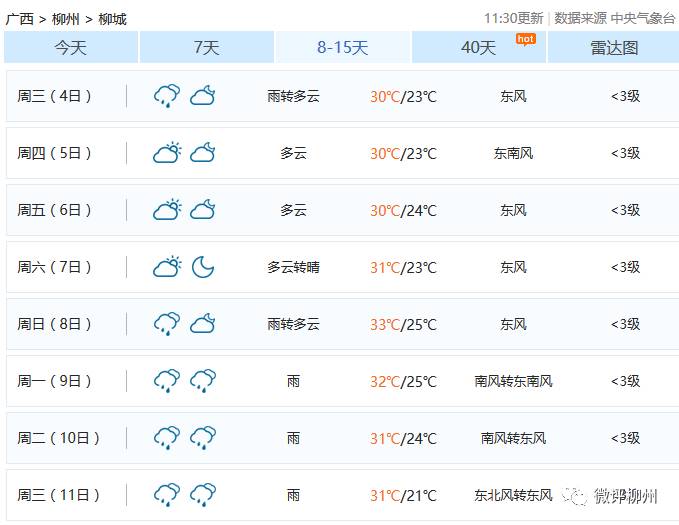
Task: Click the 周日(8日) daytime rain icon
Action: [167, 324]
